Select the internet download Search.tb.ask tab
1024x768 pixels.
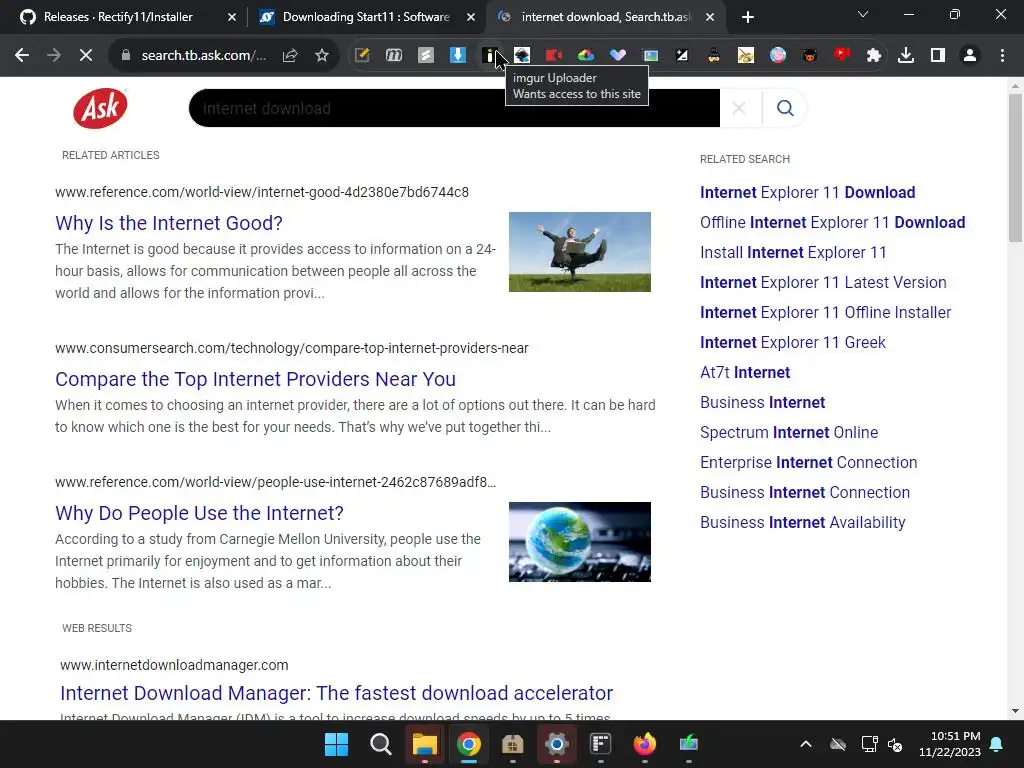605,17
